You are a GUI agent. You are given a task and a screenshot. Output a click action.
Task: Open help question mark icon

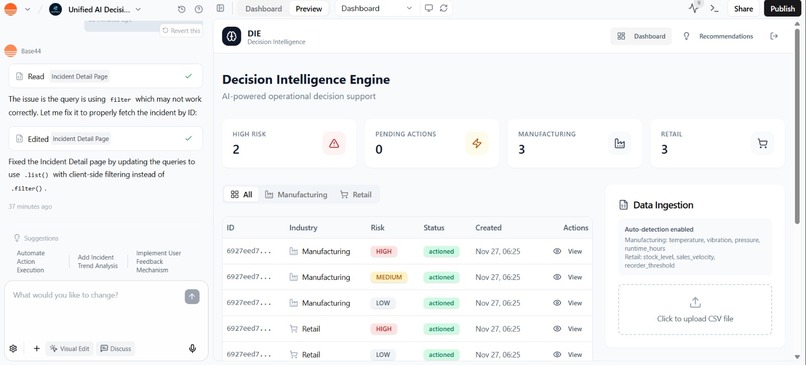point(199,9)
